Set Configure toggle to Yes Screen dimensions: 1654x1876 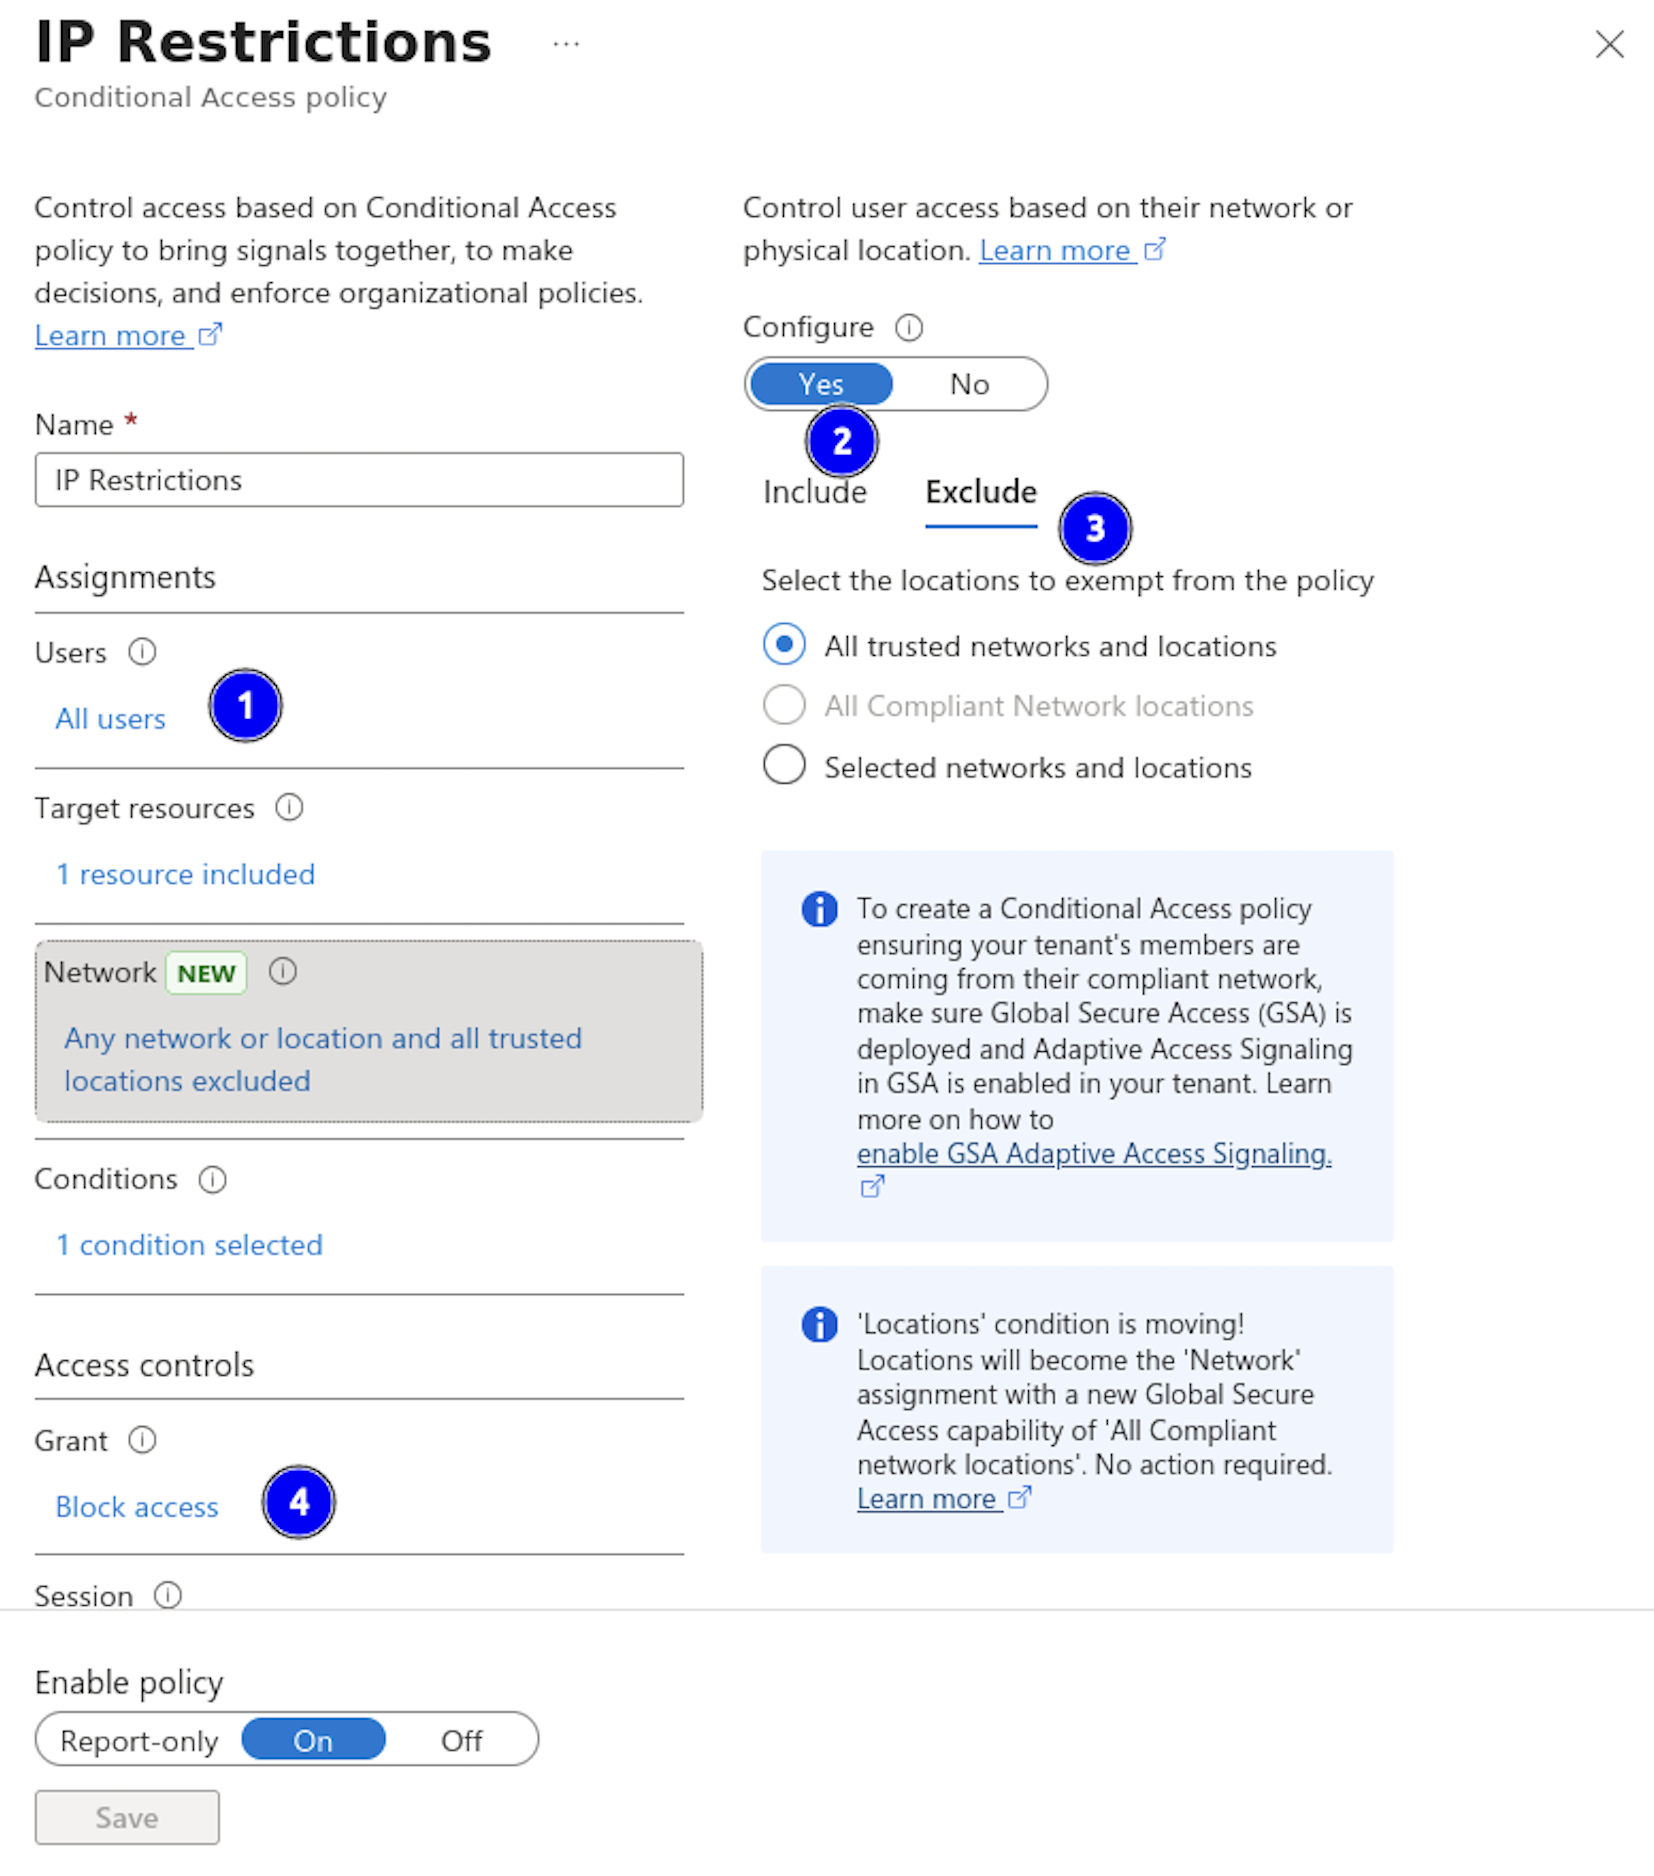[821, 384]
